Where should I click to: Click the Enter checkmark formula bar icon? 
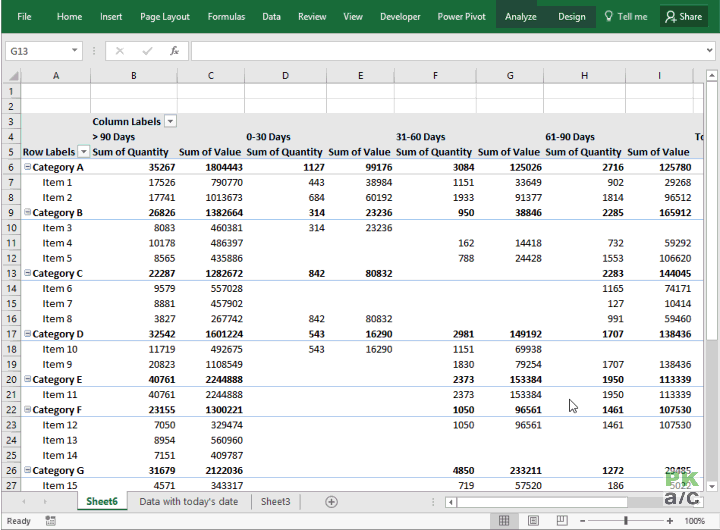(147, 51)
